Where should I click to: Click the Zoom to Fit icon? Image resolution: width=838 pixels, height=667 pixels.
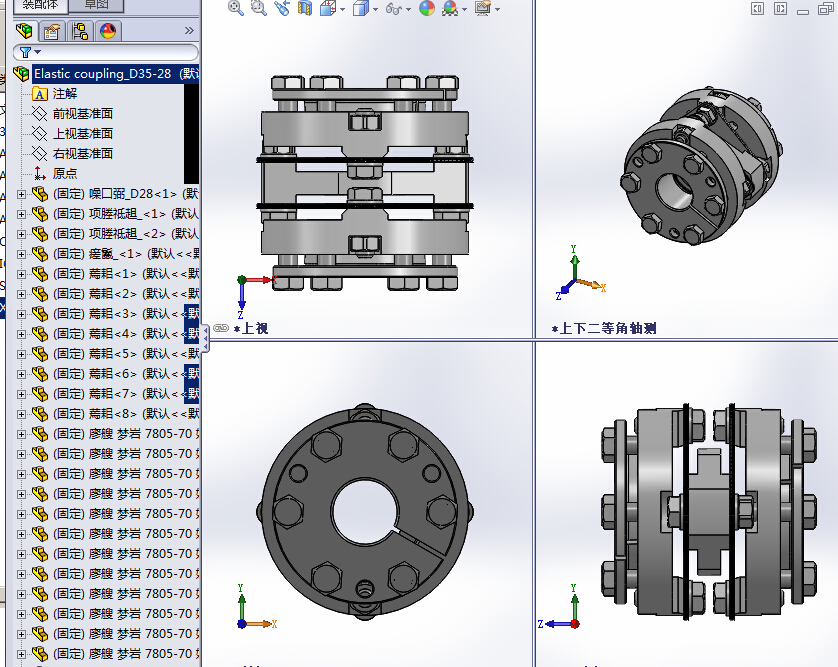(236, 7)
